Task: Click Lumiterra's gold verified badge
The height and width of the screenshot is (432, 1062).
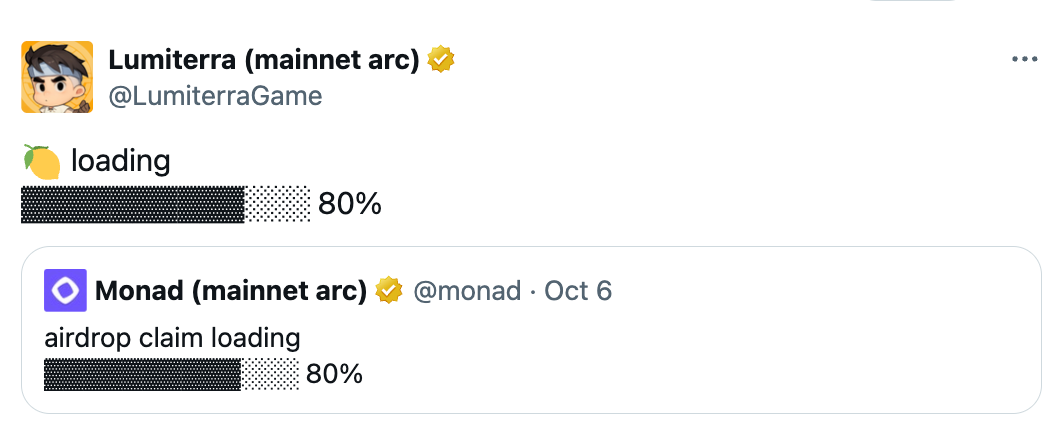Action: pyautogui.click(x=441, y=60)
